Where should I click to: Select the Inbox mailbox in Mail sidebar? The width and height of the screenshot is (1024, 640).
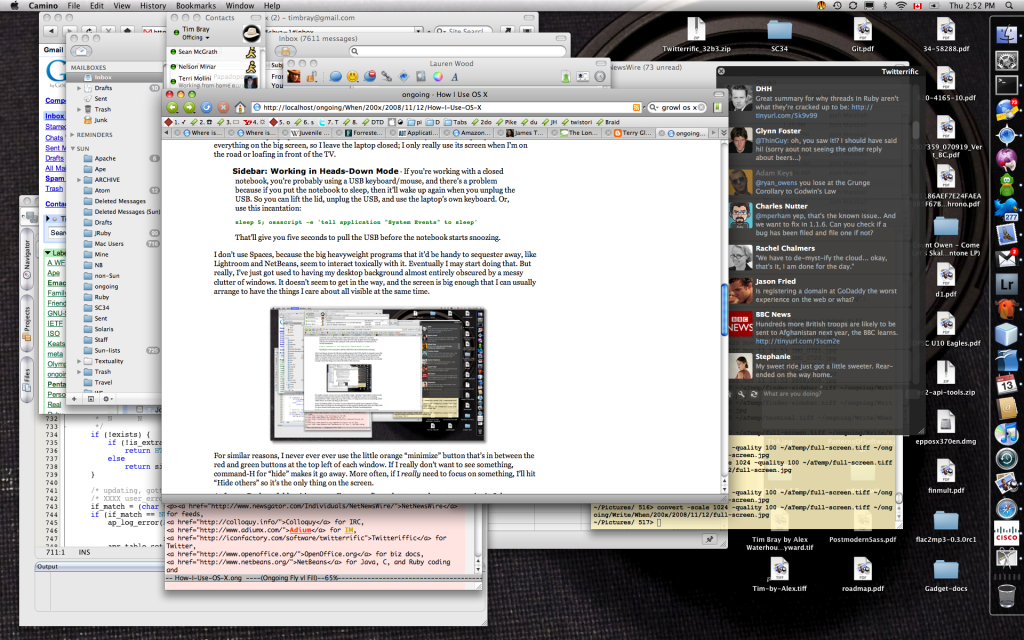[x=114, y=77]
